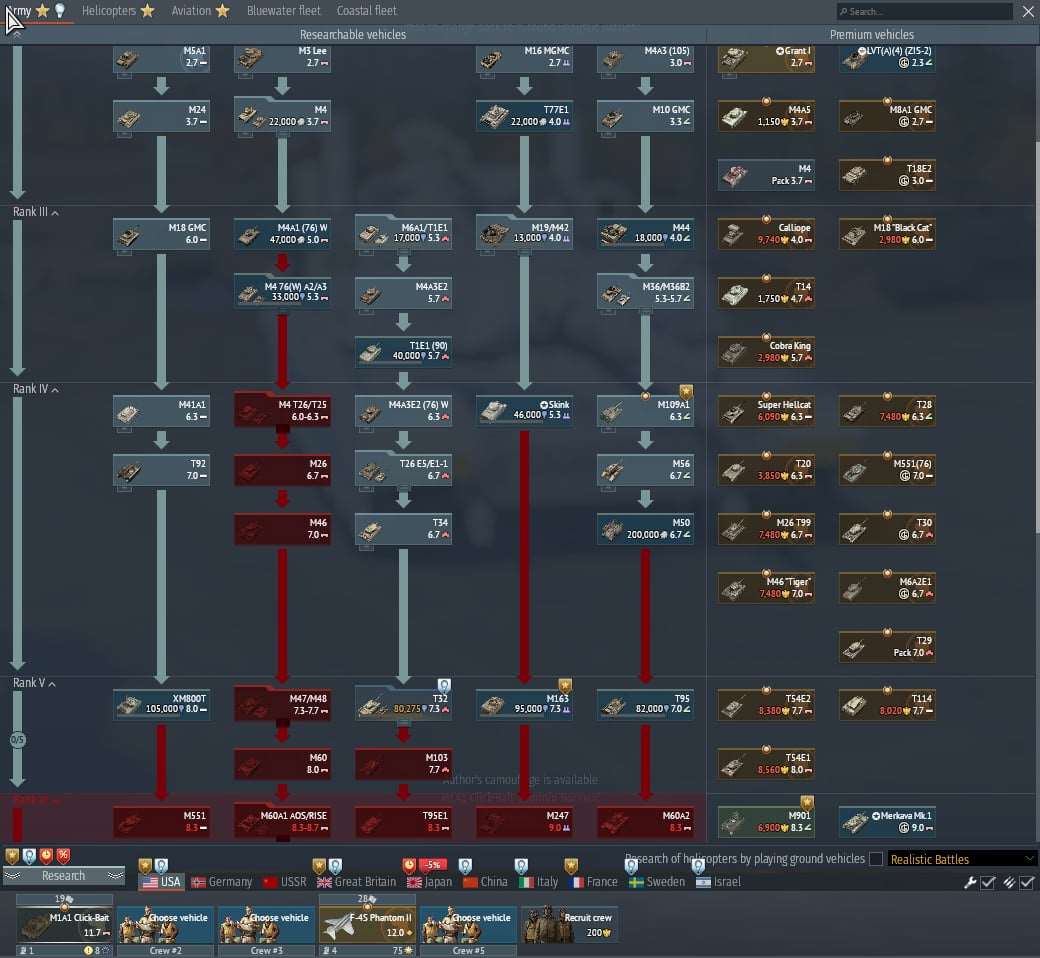Screen dimensions: 1040x958
Task: Switch to the Helicopters tab
Action: [x=118, y=11]
